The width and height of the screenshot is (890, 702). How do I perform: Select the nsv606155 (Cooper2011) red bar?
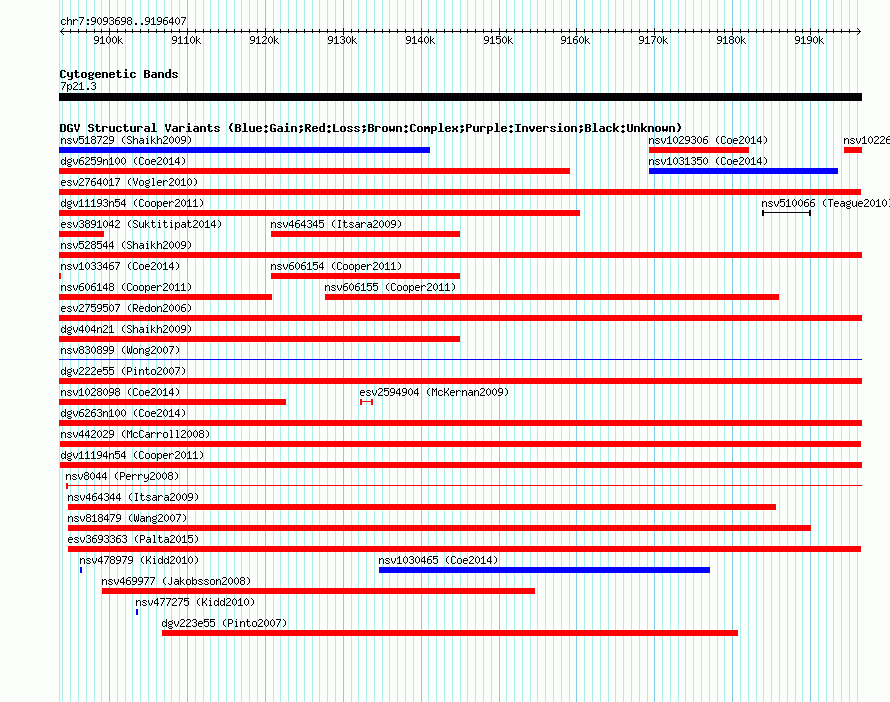point(552,297)
